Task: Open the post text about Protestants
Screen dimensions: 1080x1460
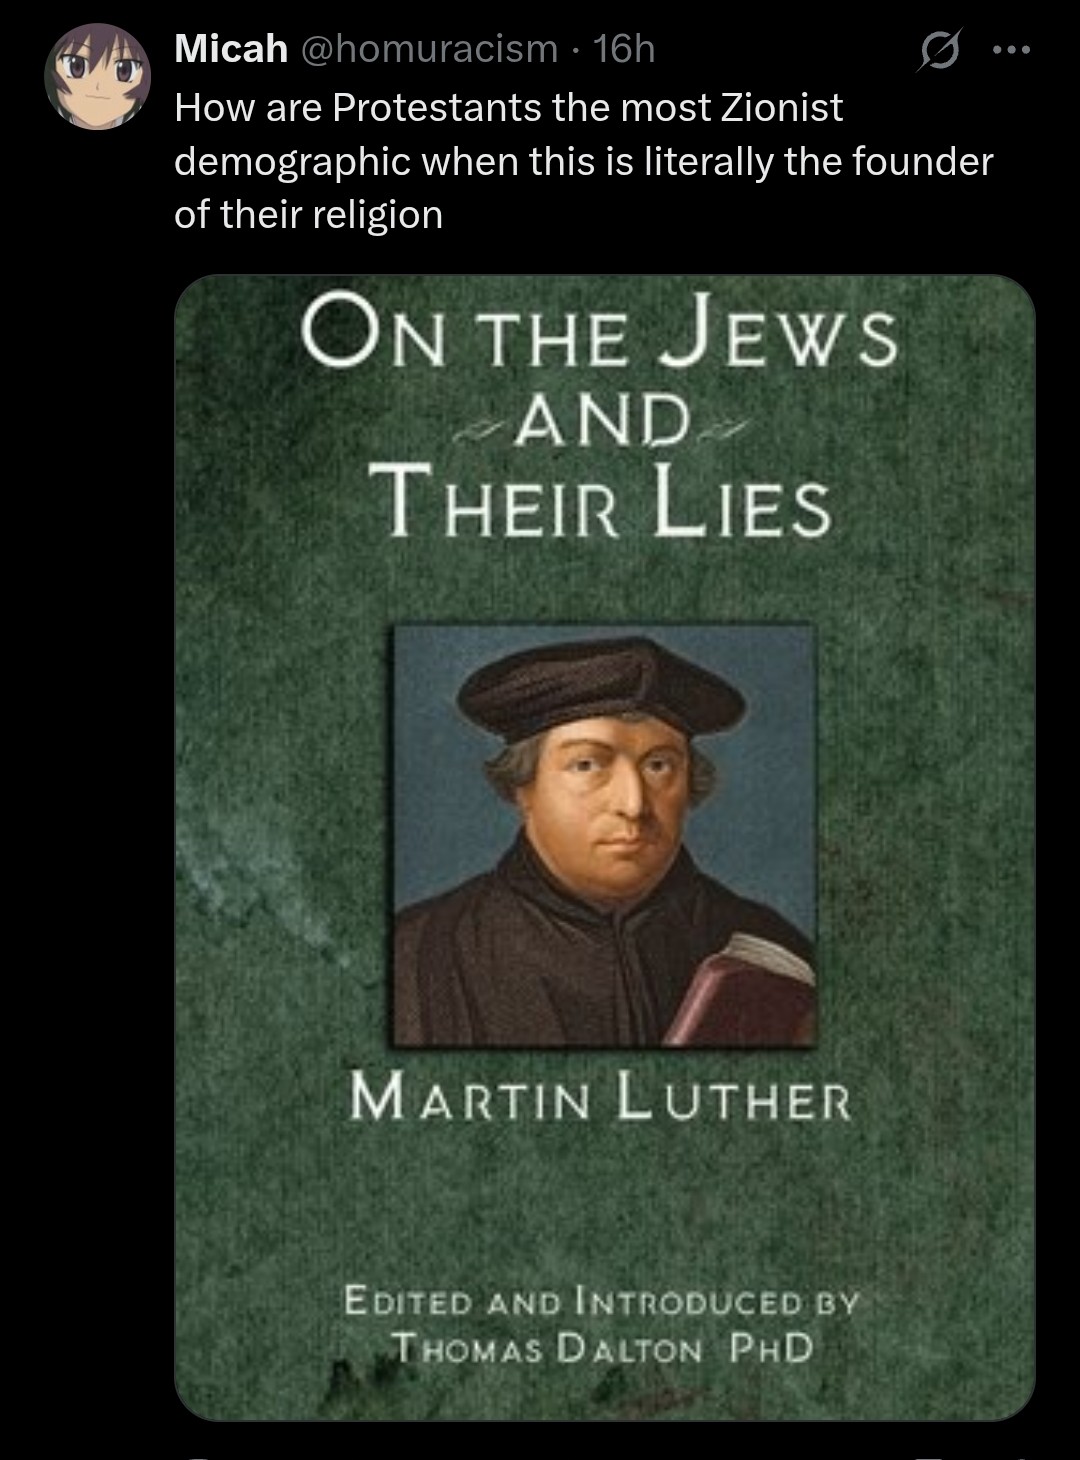Action: (584, 161)
